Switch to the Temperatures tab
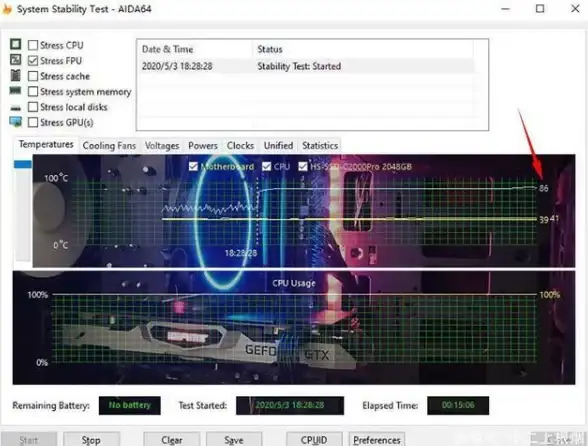The height and width of the screenshot is (446, 588). pyautogui.click(x=46, y=144)
